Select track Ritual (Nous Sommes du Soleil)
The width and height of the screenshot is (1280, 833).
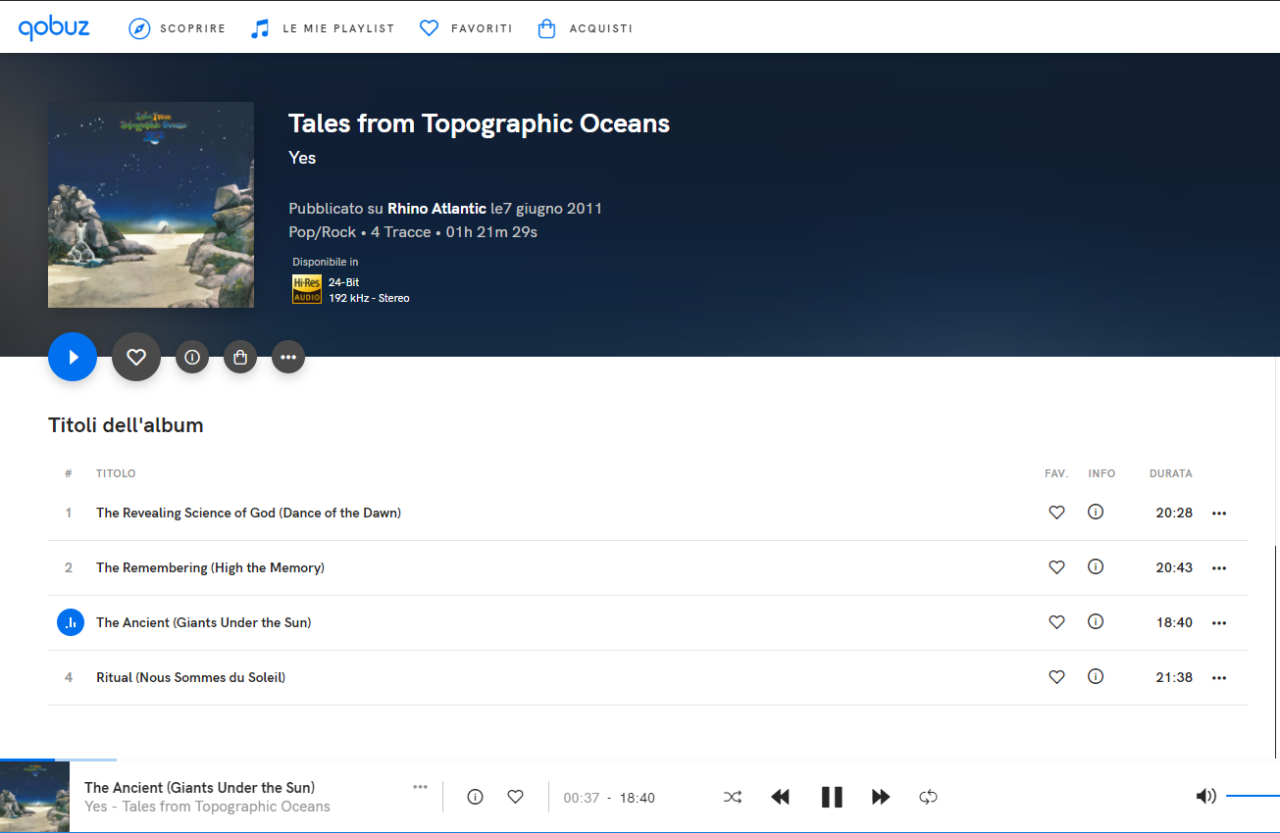(x=191, y=678)
